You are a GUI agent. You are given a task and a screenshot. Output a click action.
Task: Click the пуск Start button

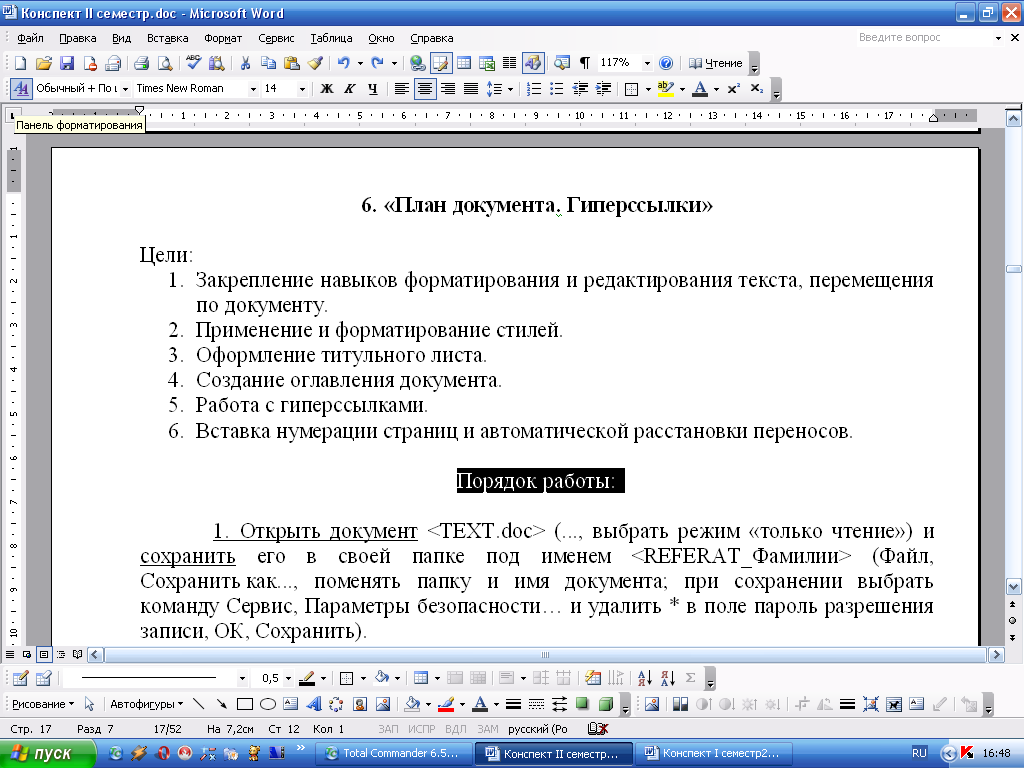48,753
